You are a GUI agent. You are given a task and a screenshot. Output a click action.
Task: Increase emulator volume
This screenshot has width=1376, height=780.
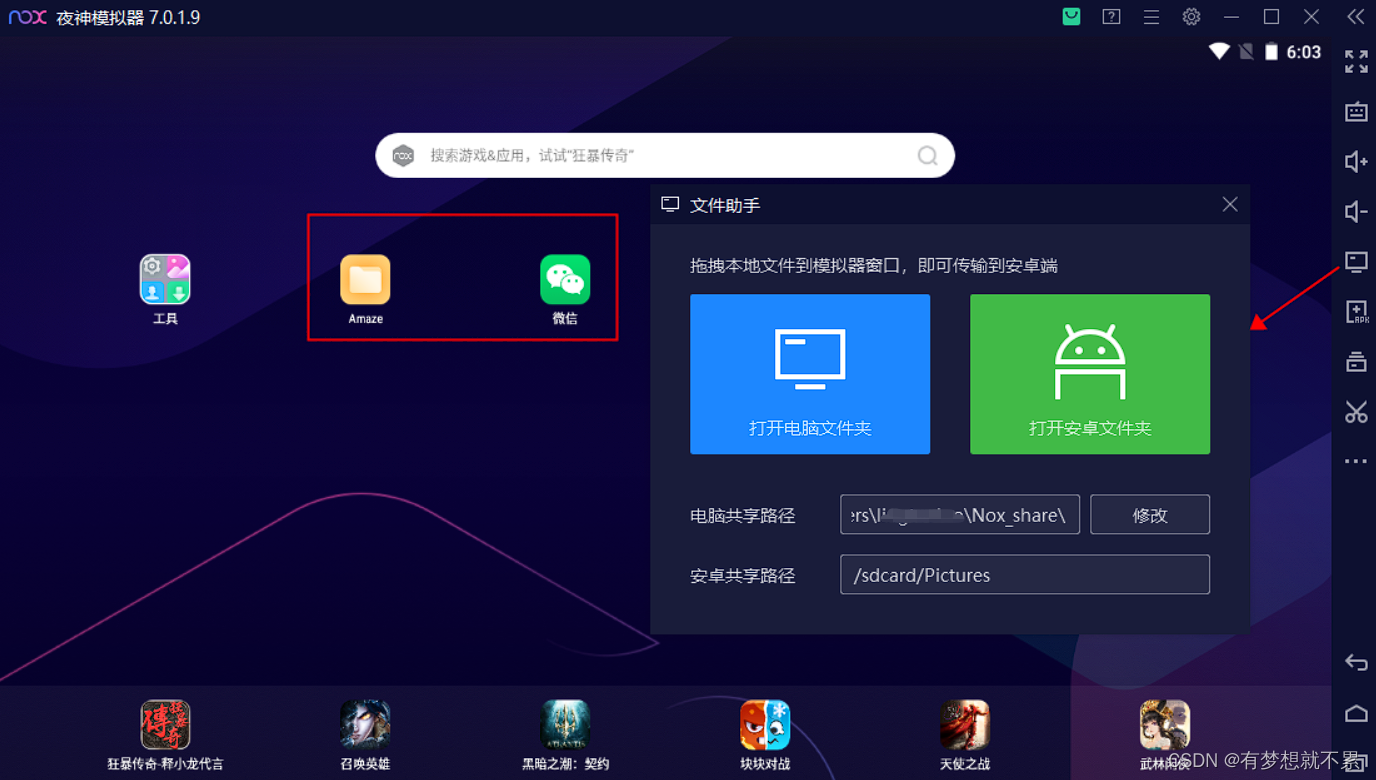click(x=1356, y=161)
